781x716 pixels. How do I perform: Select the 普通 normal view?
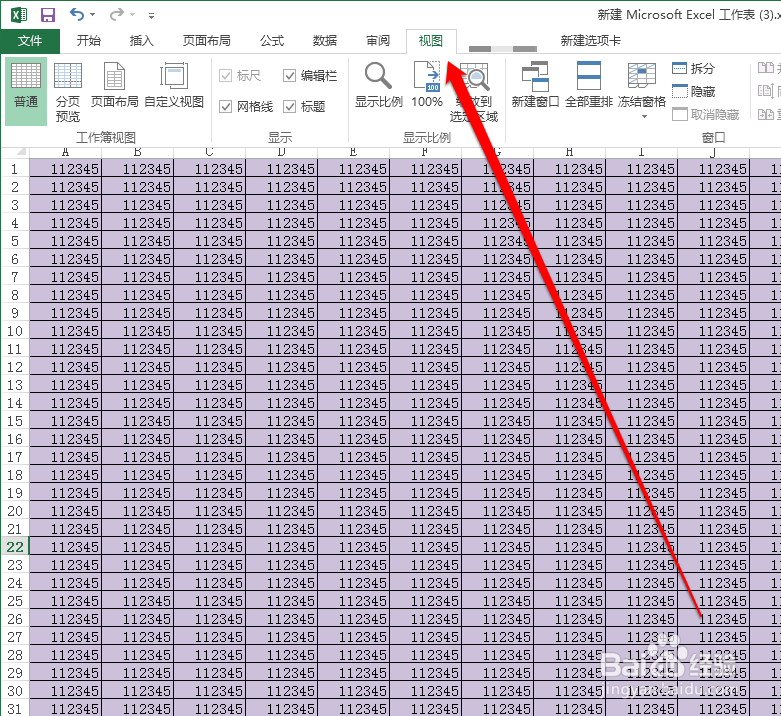[x=26, y=91]
